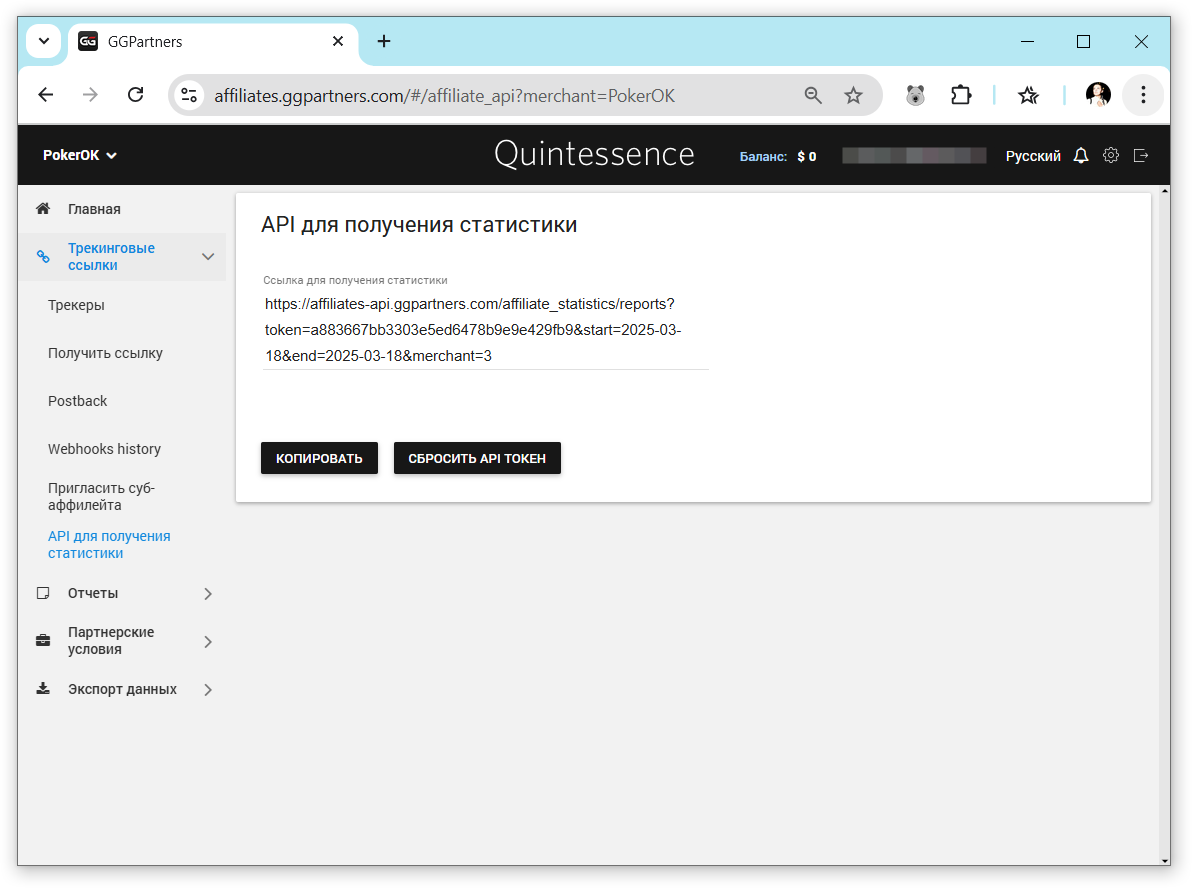Select API для получения статистики menu item

[x=109, y=544]
